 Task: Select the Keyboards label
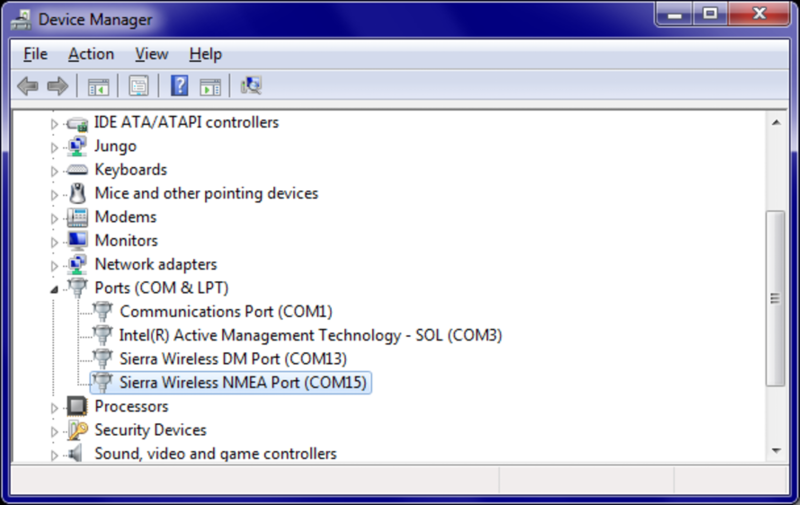click(131, 170)
